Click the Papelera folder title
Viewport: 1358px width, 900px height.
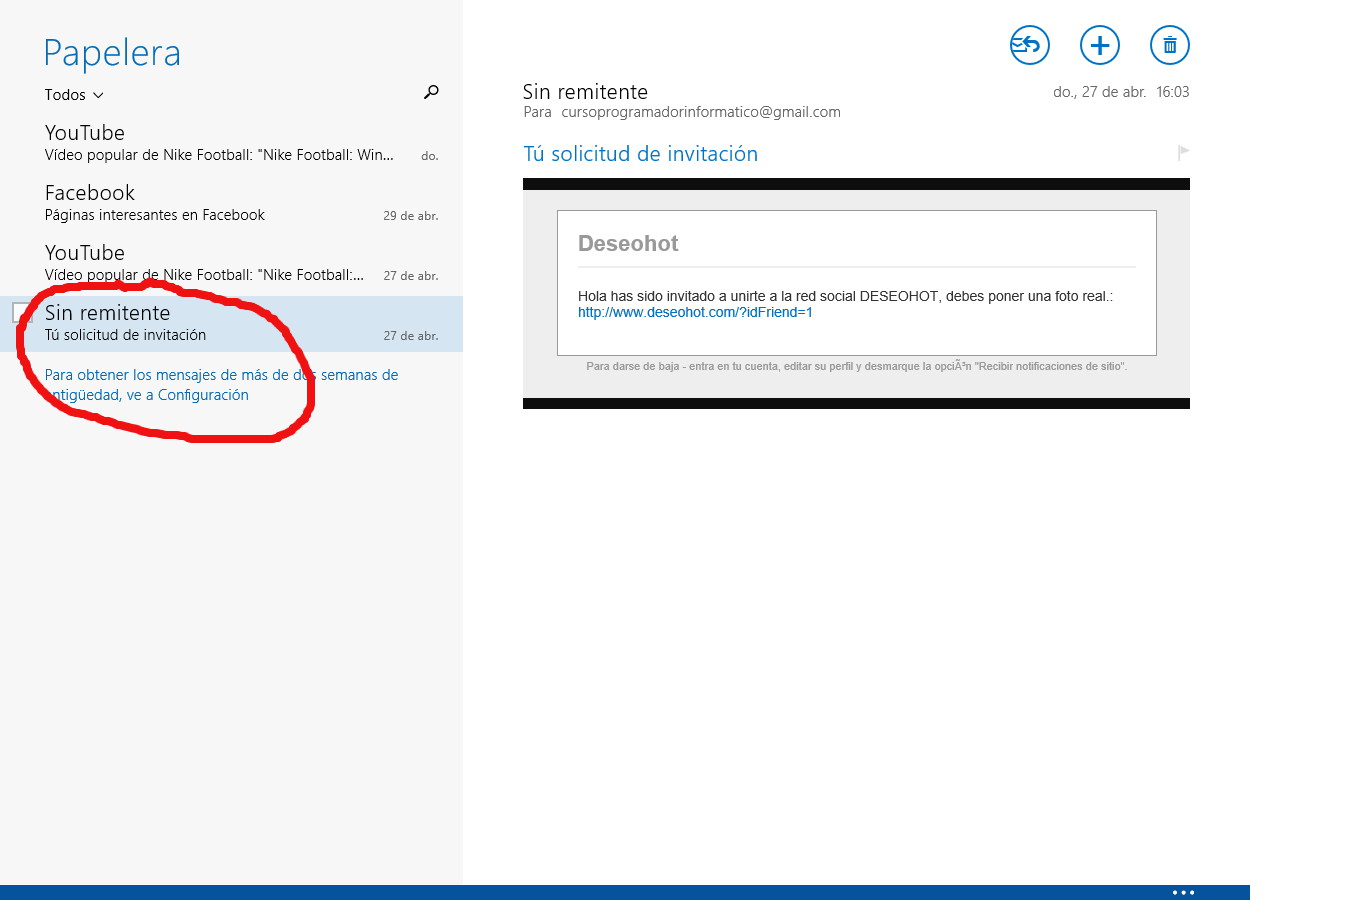112,53
